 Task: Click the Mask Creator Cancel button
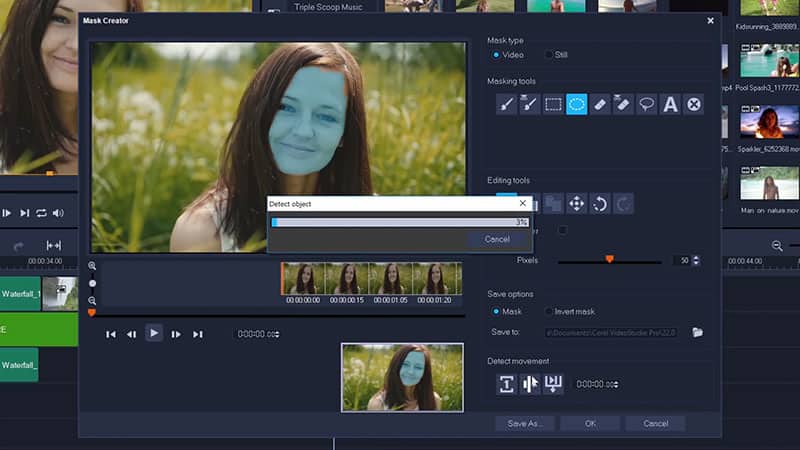(x=656, y=423)
